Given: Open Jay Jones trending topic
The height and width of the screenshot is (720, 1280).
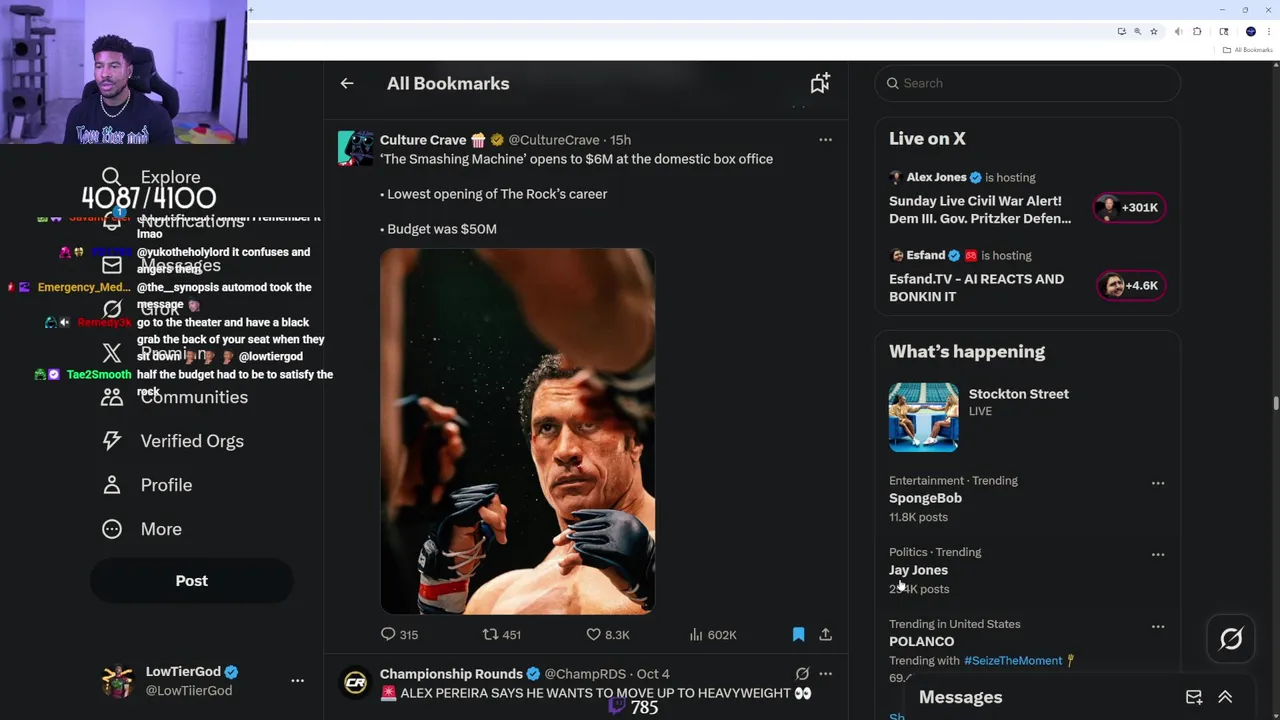Looking at the screenshot, I should pyautogui.click(x=918, y=570).
